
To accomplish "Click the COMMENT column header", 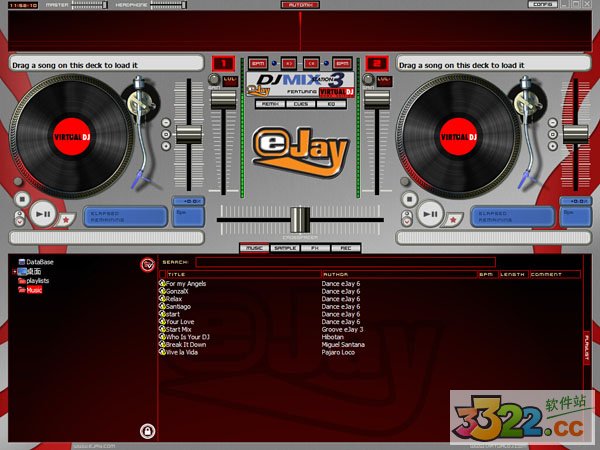I will pos(555,274).
